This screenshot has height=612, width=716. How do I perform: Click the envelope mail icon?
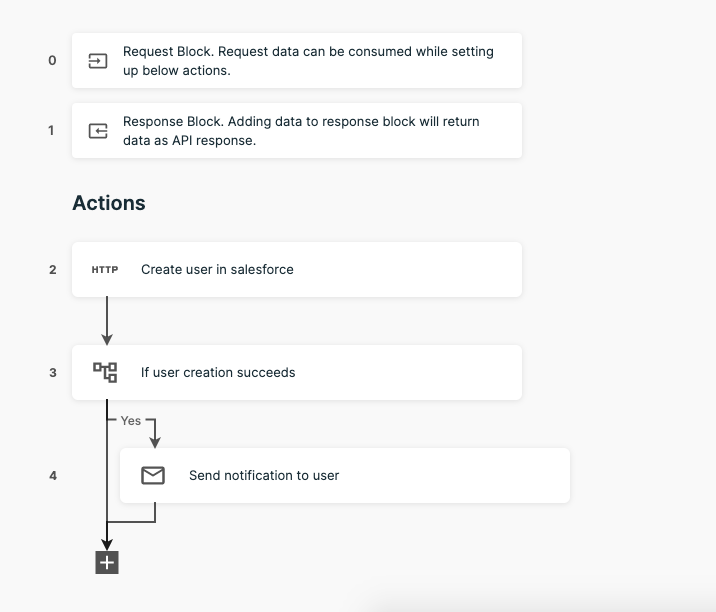coord(153,475)
